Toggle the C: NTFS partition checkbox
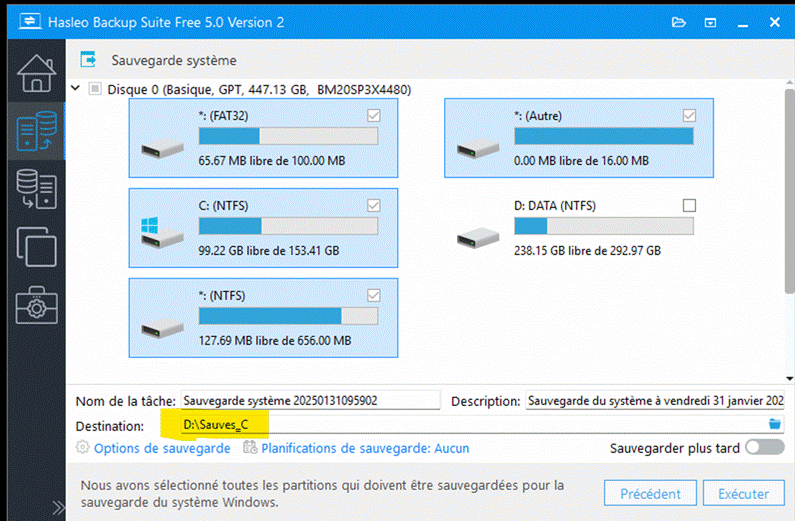The height and width of the screenshot is (521, 795). coord(374,205)
